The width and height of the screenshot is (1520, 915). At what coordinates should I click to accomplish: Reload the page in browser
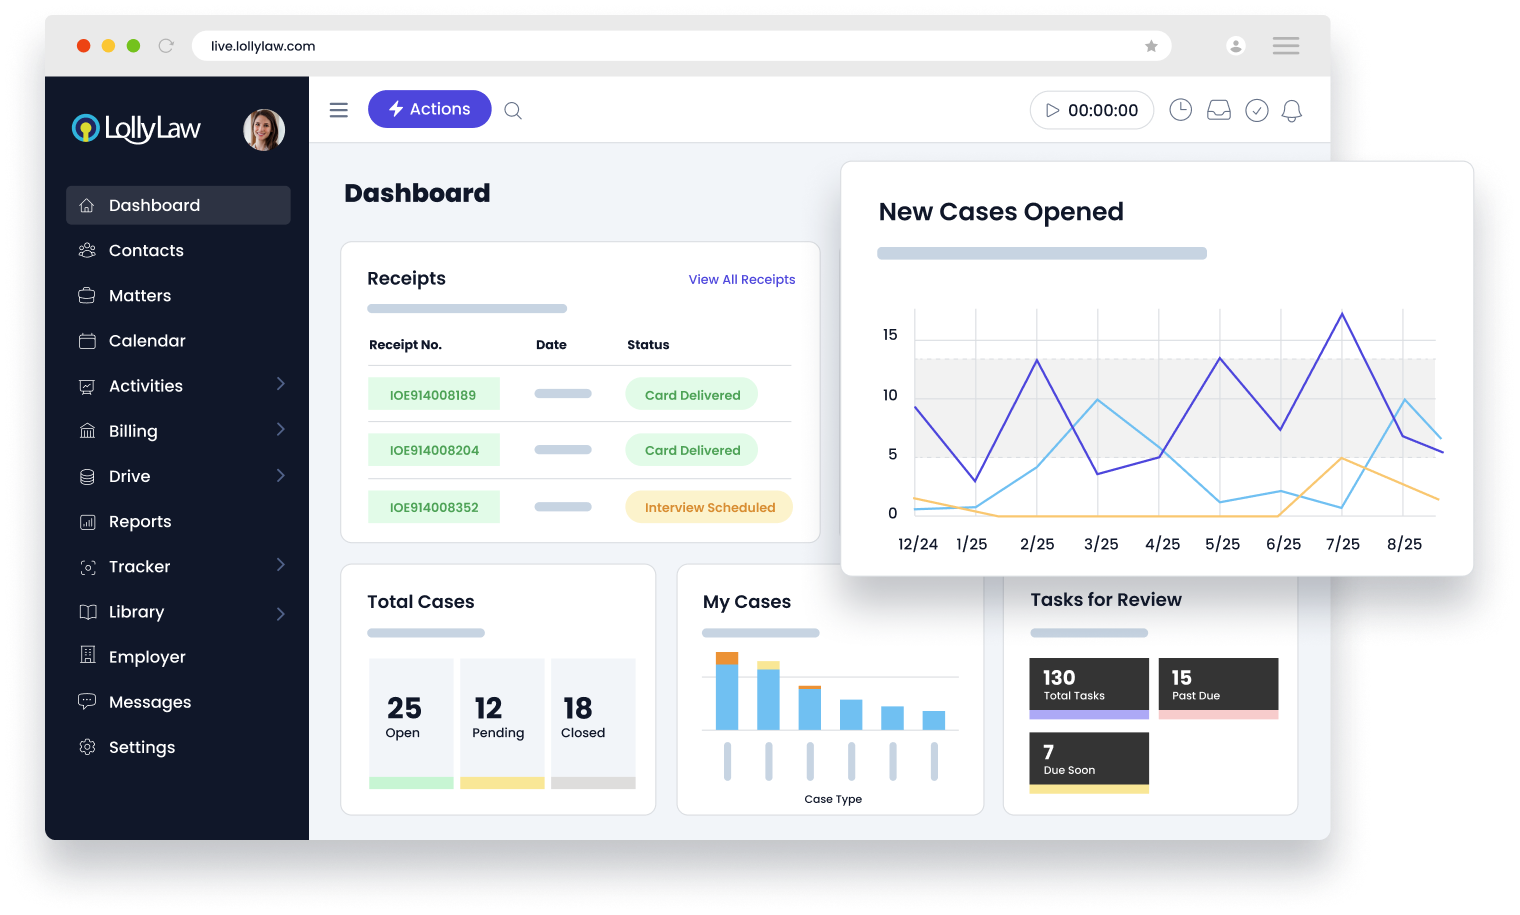[166, 46]
